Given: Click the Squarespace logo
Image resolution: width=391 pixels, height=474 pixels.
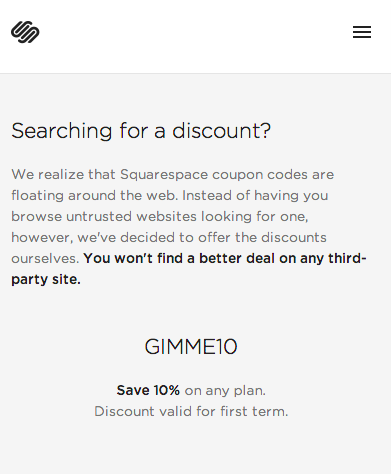Looking at the screenshot, I should (25, 32).
